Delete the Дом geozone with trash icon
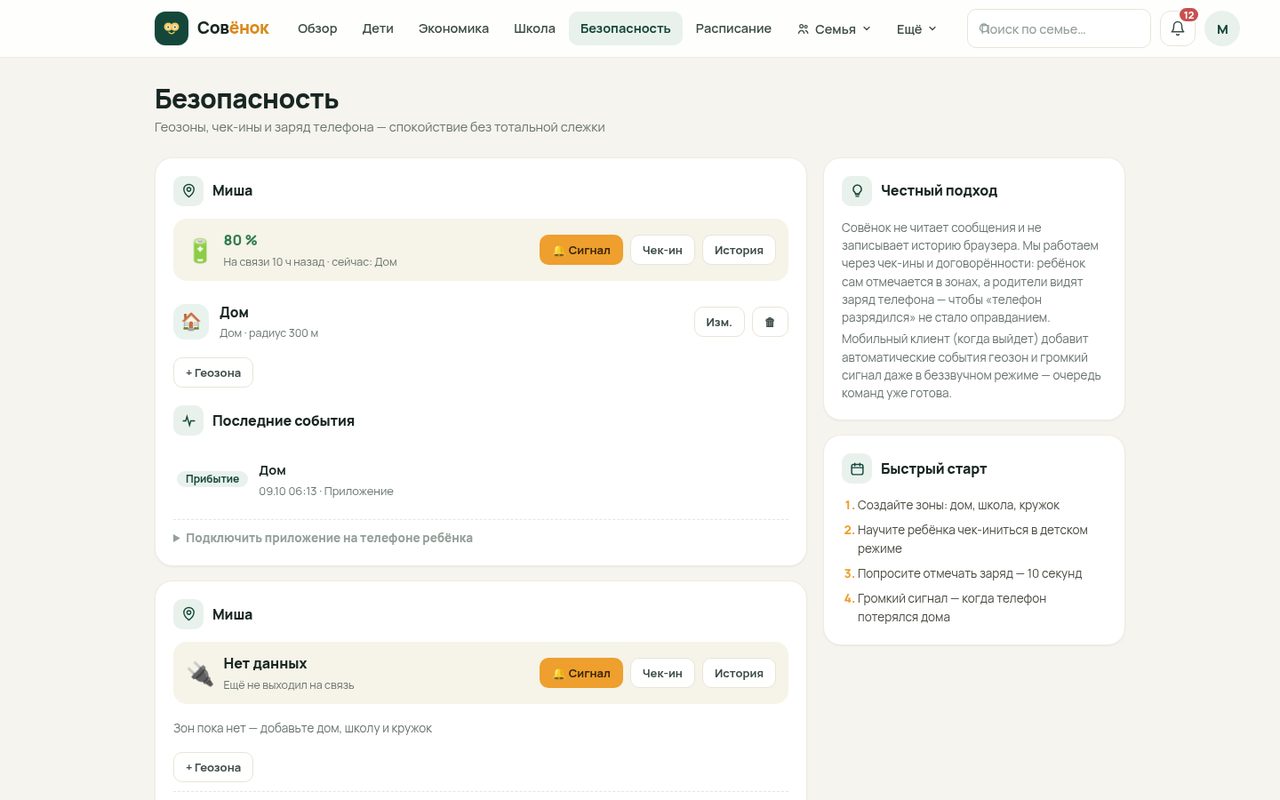Viewport: 1280px width, 800px height. click(770, 322)
